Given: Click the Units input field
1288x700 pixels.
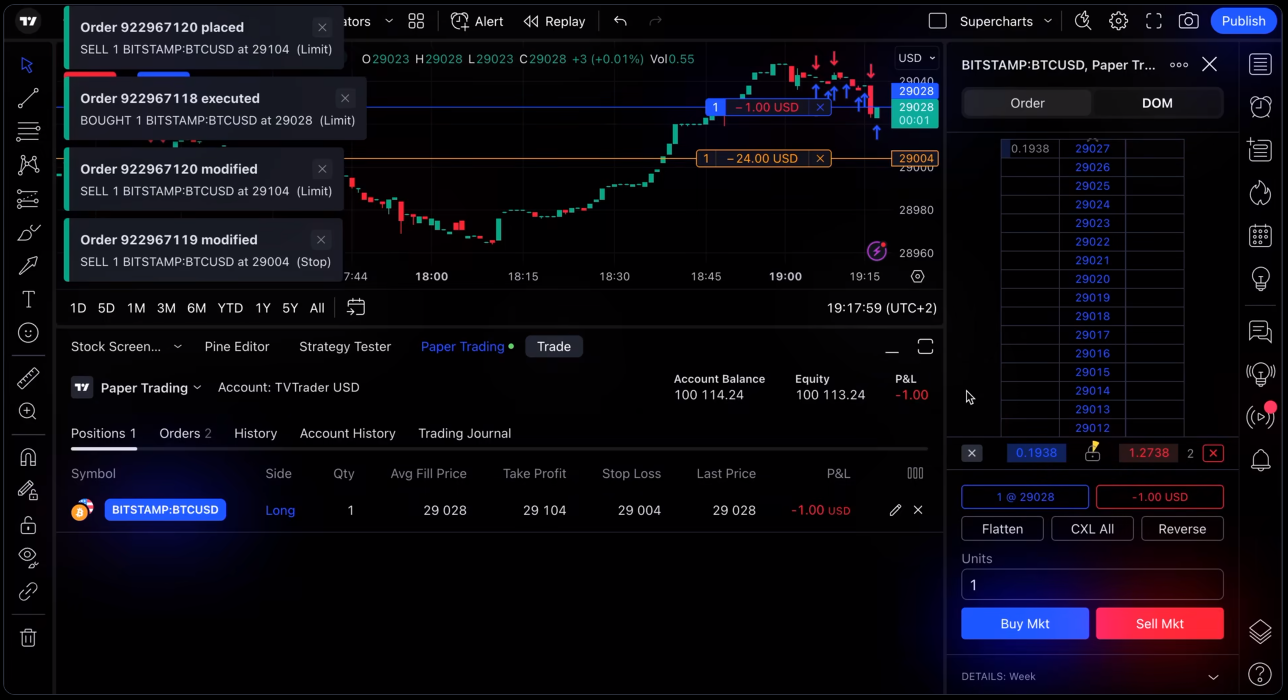Looking at the screenshot, I should tap(1092, 585).
